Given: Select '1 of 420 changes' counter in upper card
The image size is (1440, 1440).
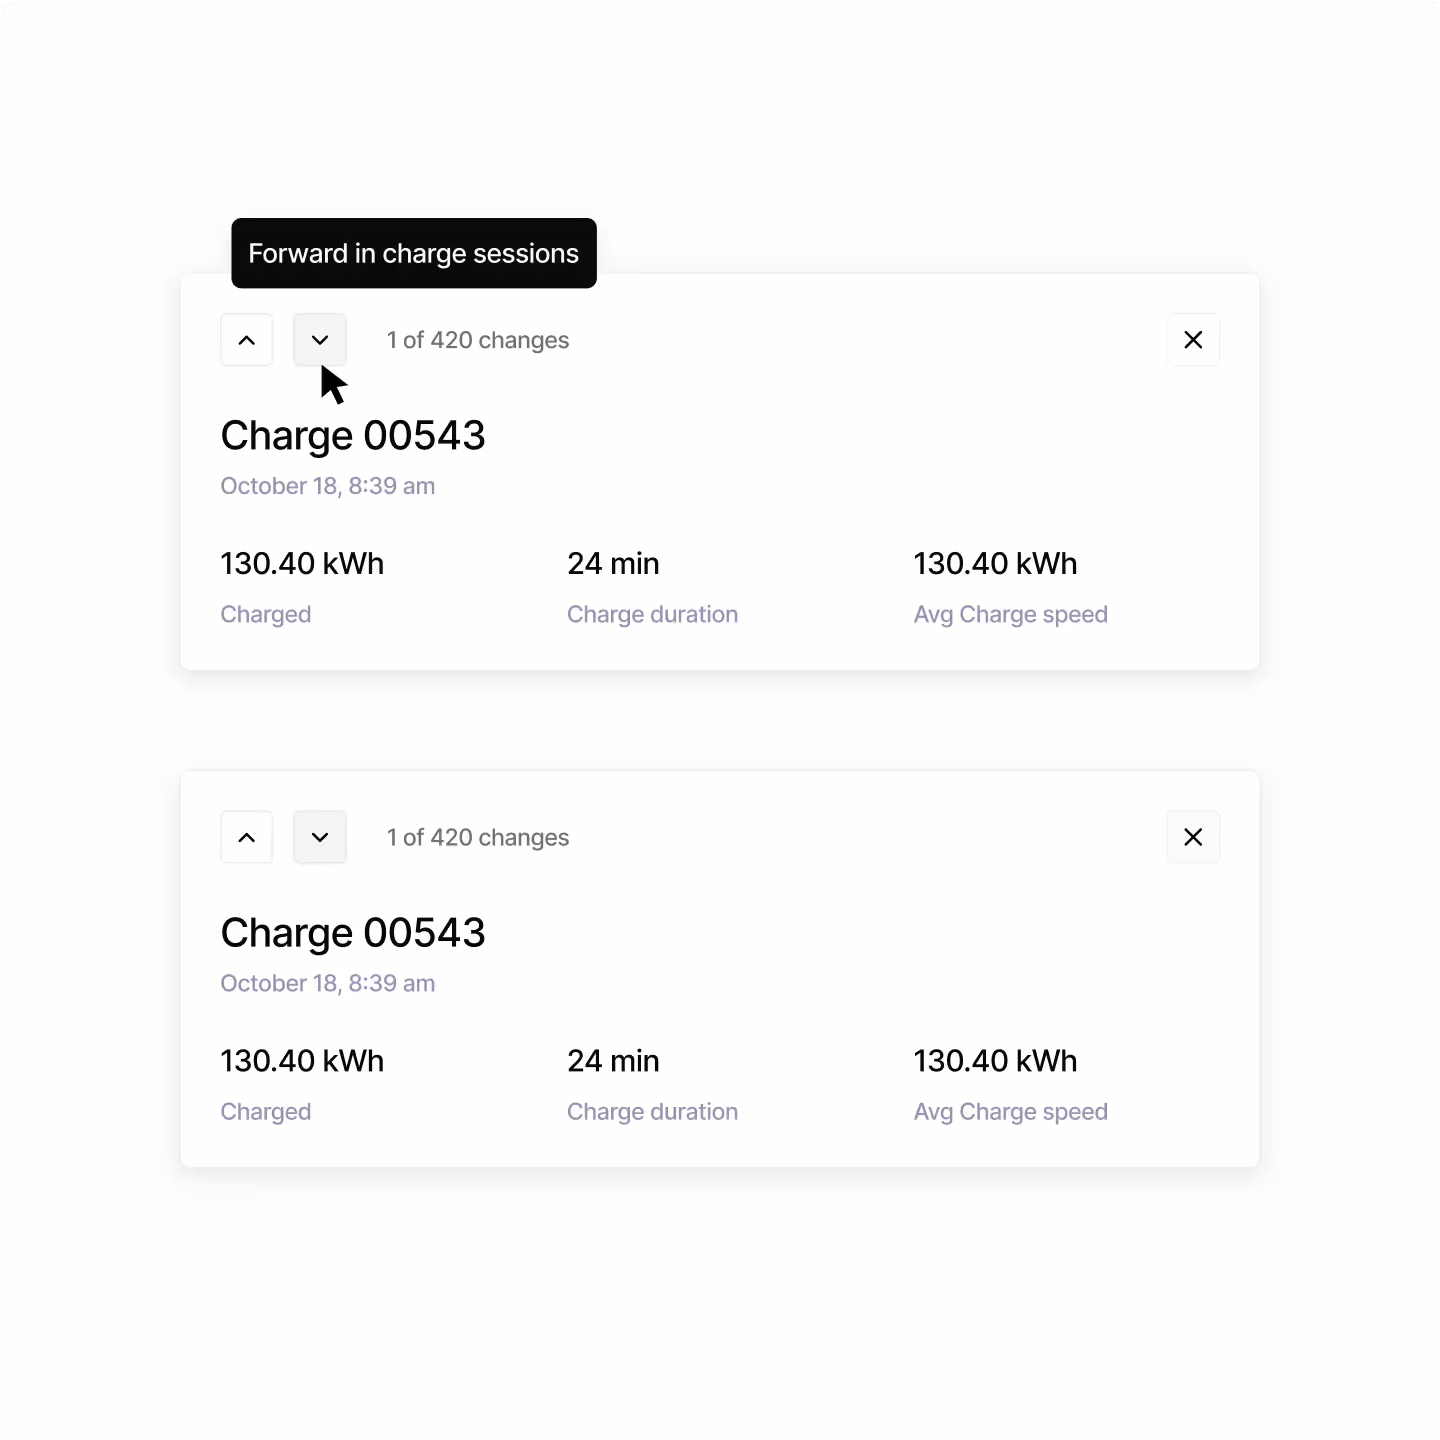Looking at the screenshot, I should tap(478, 340).
